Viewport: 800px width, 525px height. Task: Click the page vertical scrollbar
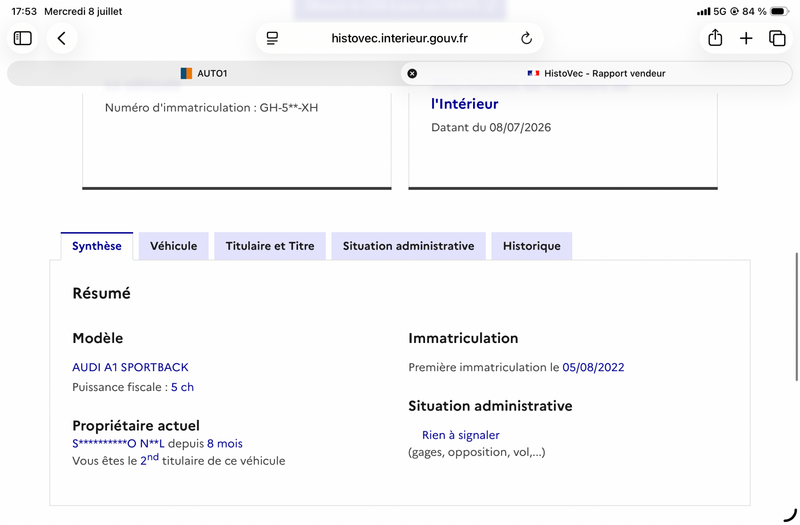796,316
